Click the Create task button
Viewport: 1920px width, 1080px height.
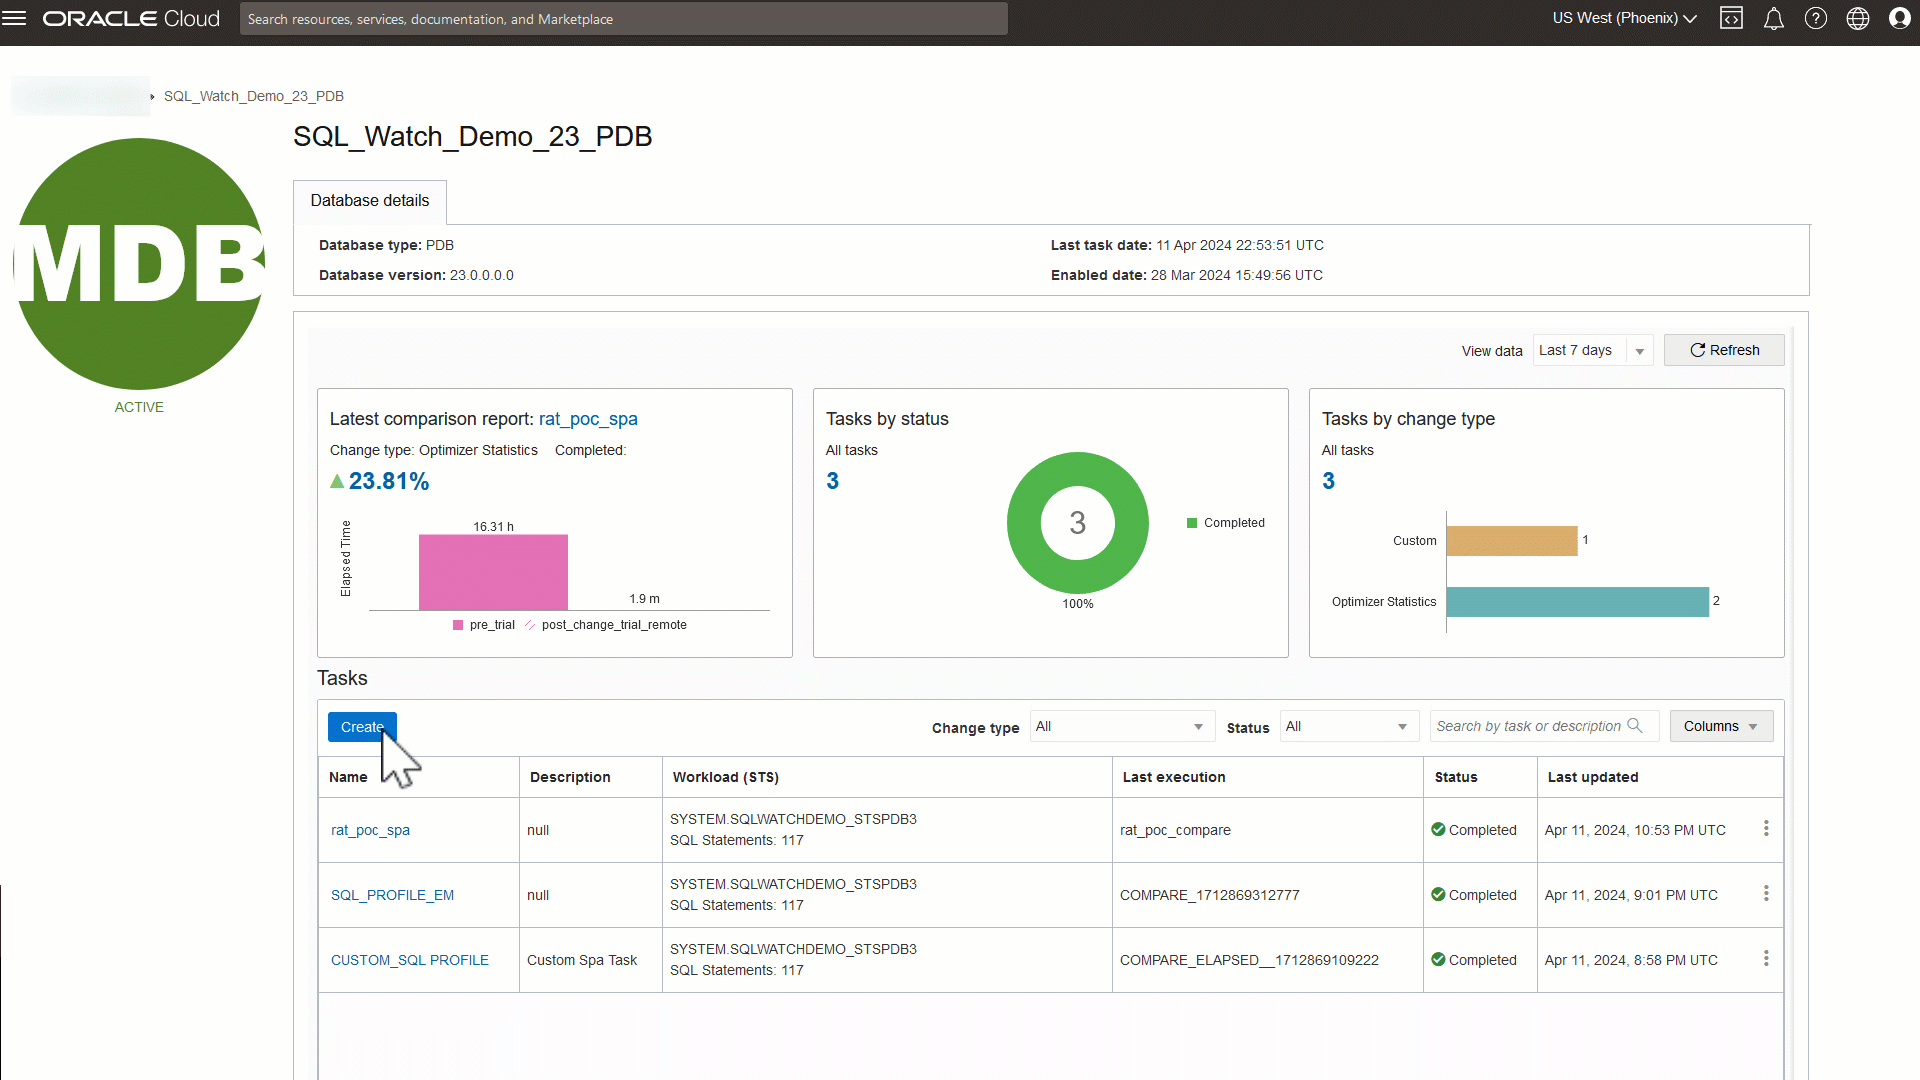(362, 726)
